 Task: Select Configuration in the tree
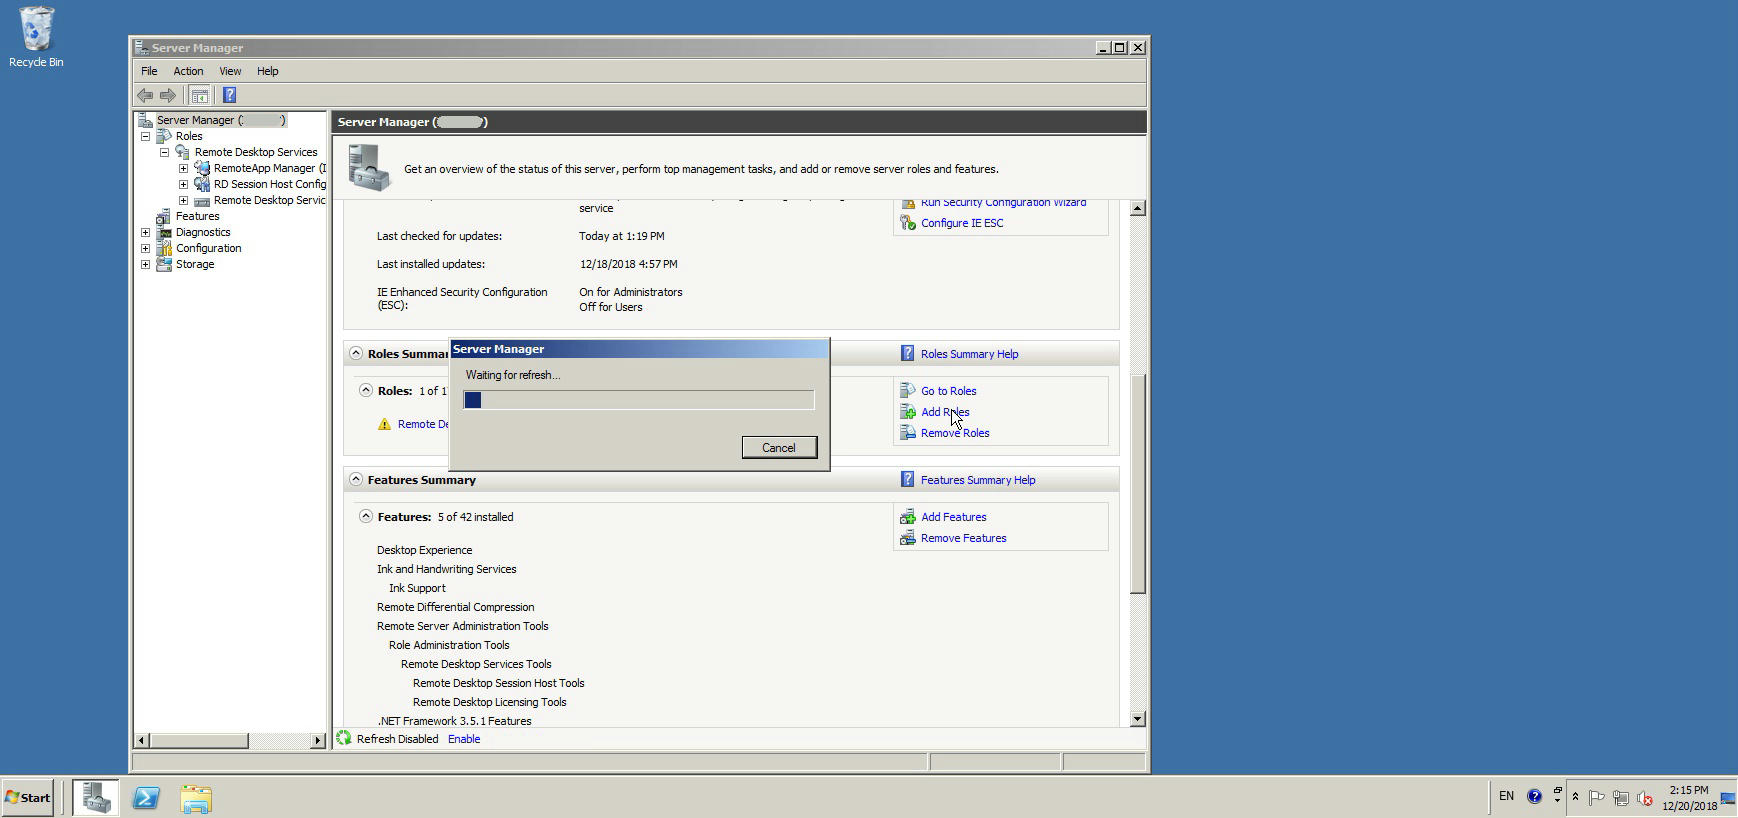pyautogui.click(x=208, y=248)
